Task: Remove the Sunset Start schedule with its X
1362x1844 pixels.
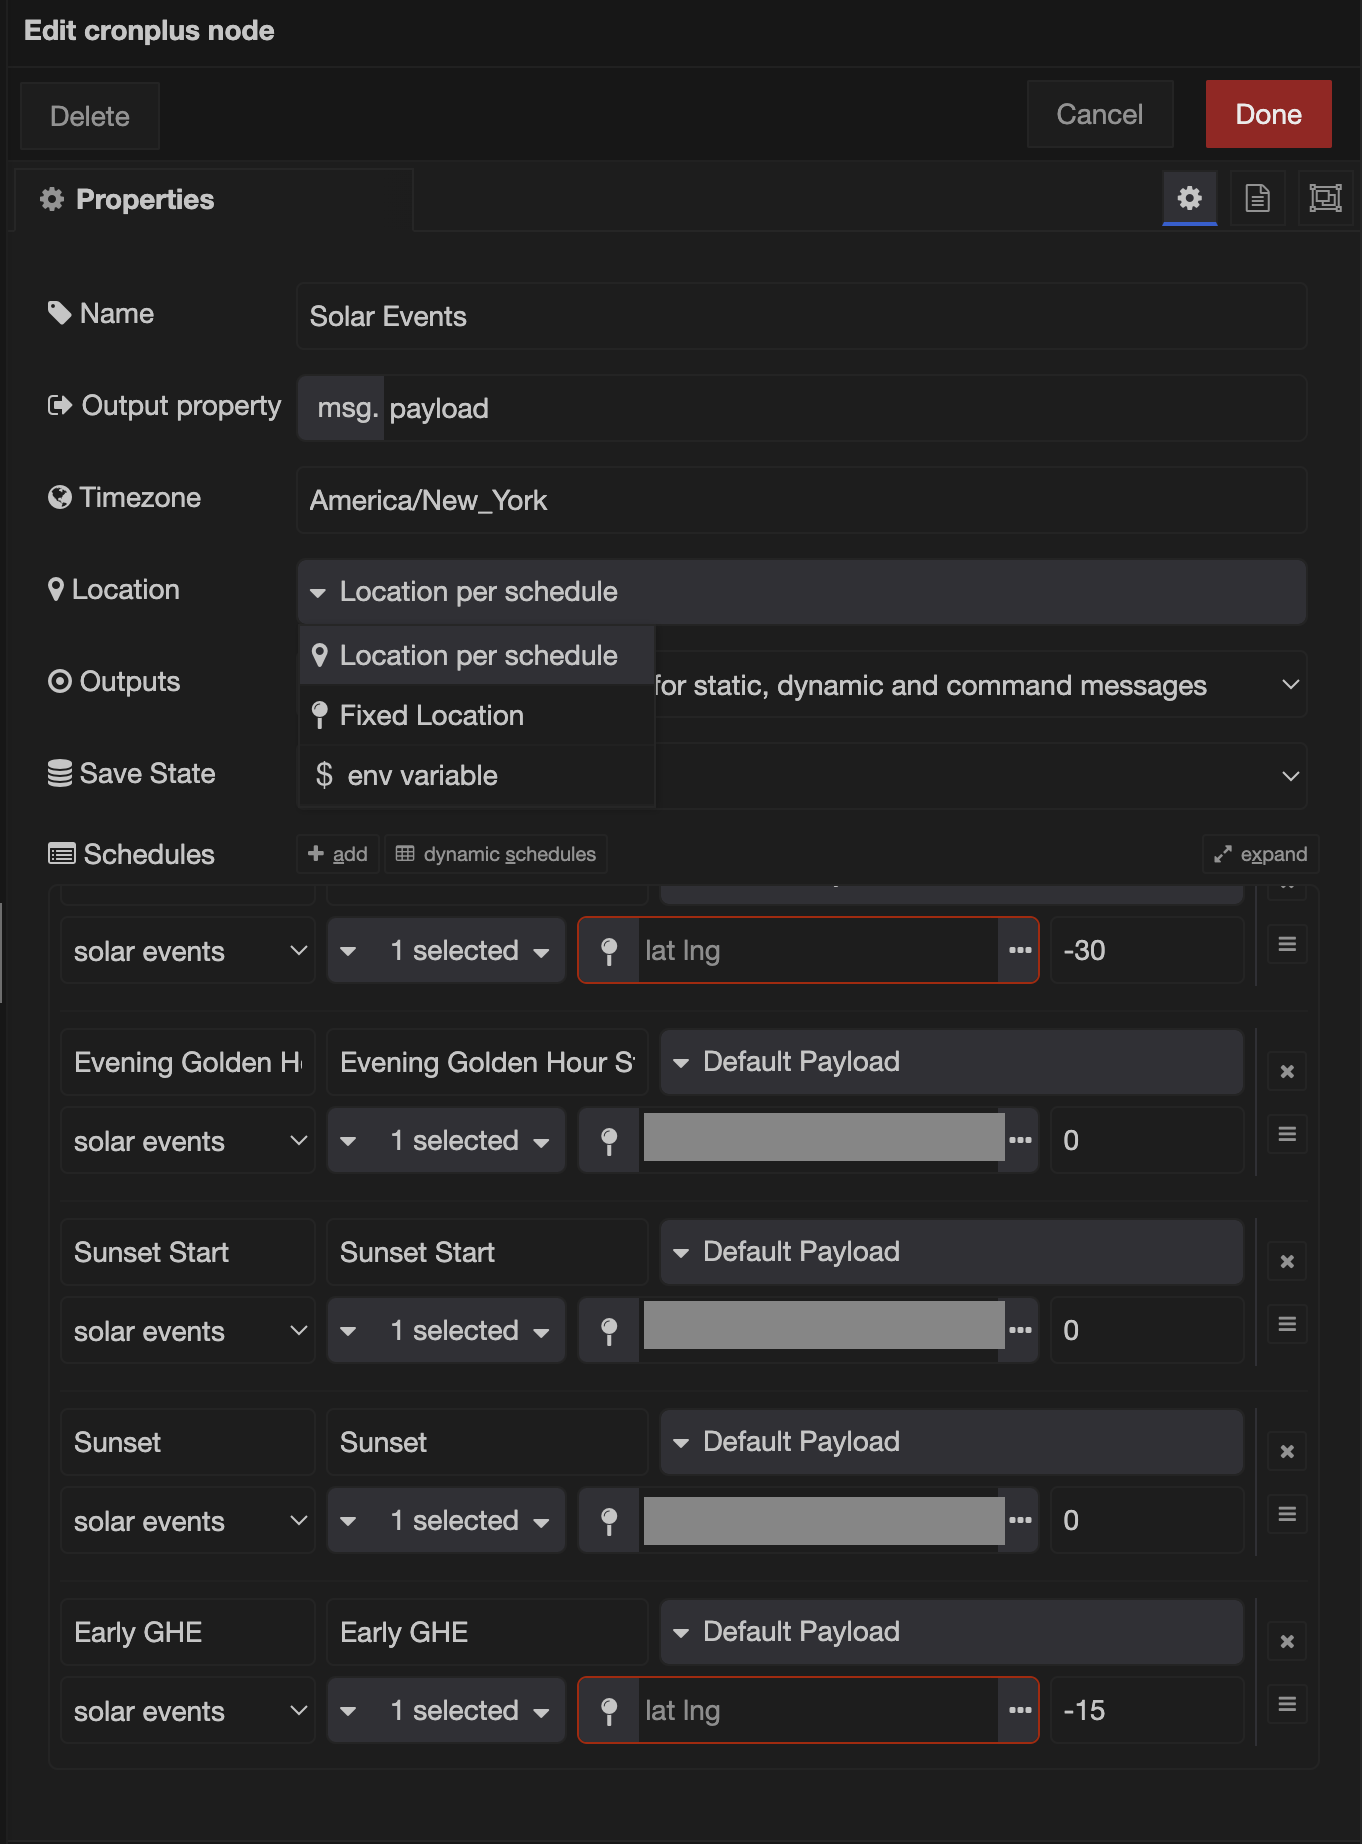Action: pos(1287,1262)
